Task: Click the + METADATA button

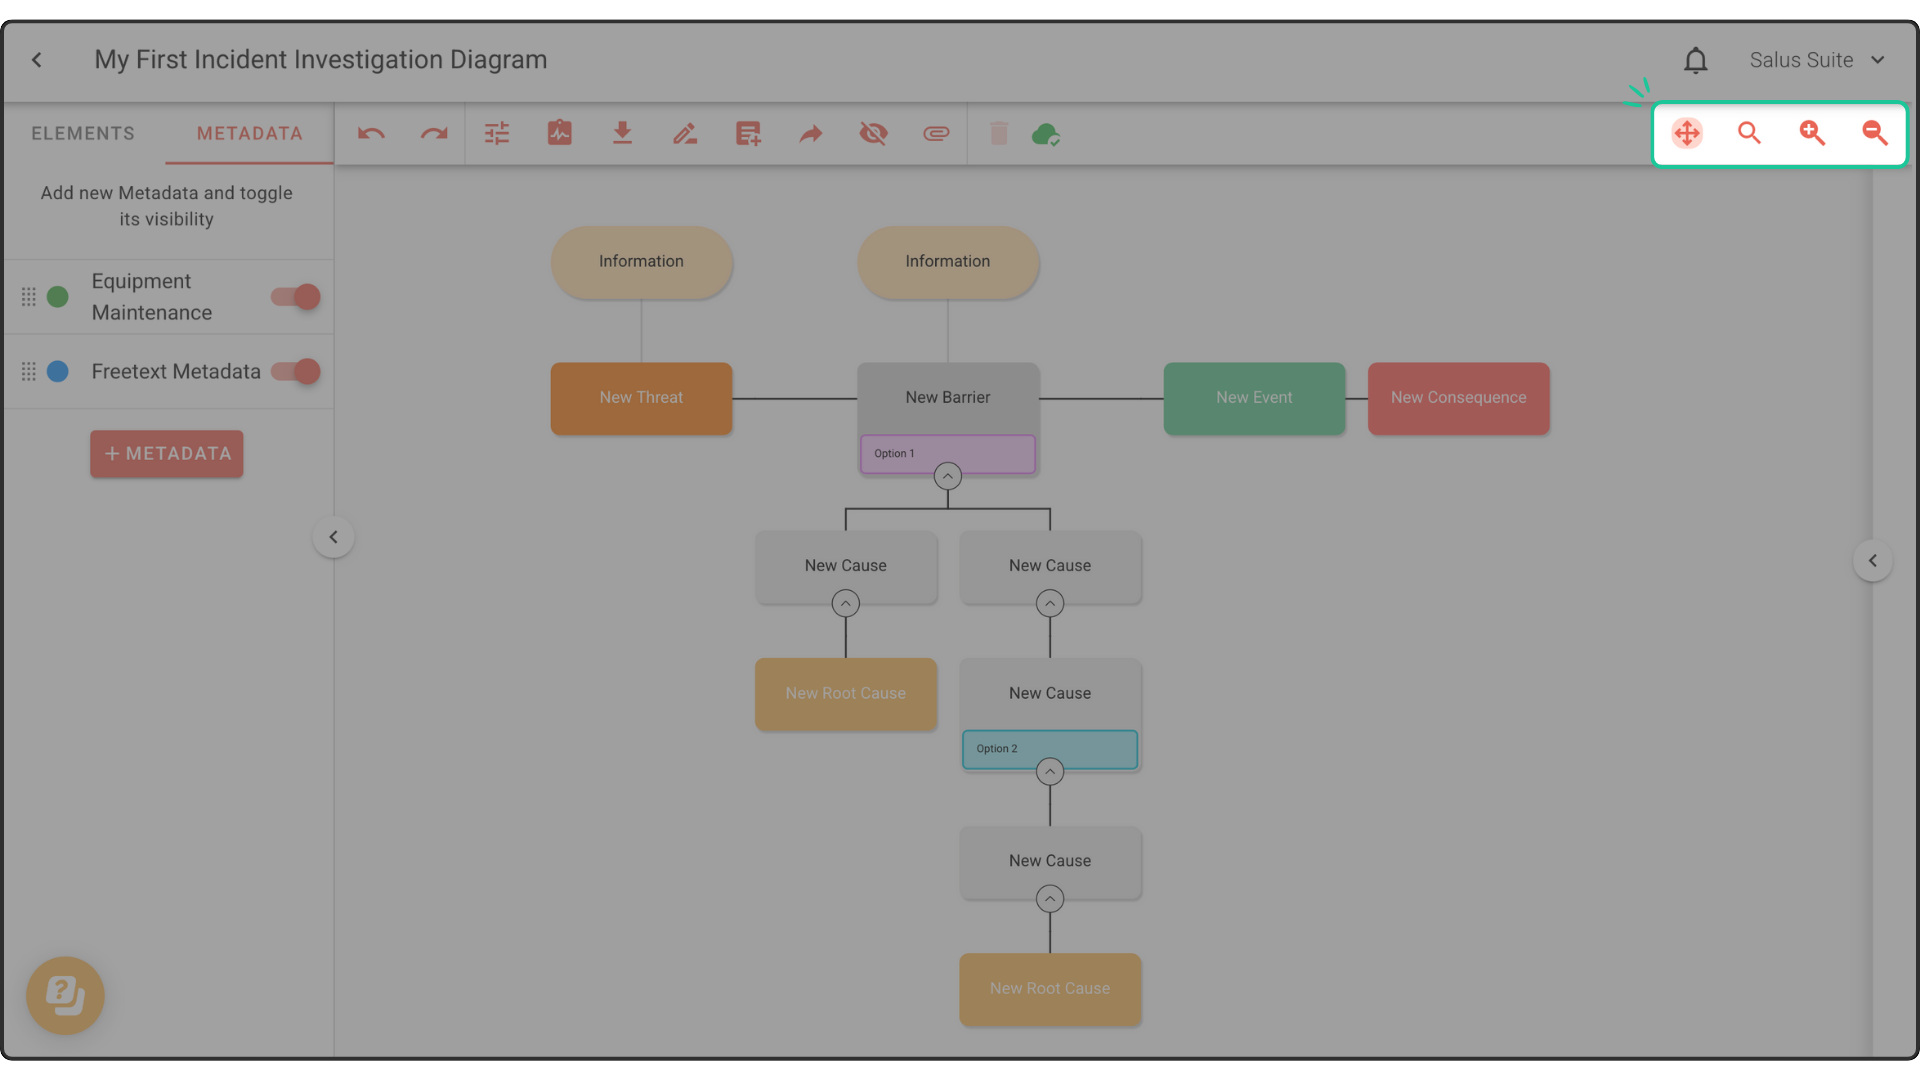Action: click(x=167, y=454)
